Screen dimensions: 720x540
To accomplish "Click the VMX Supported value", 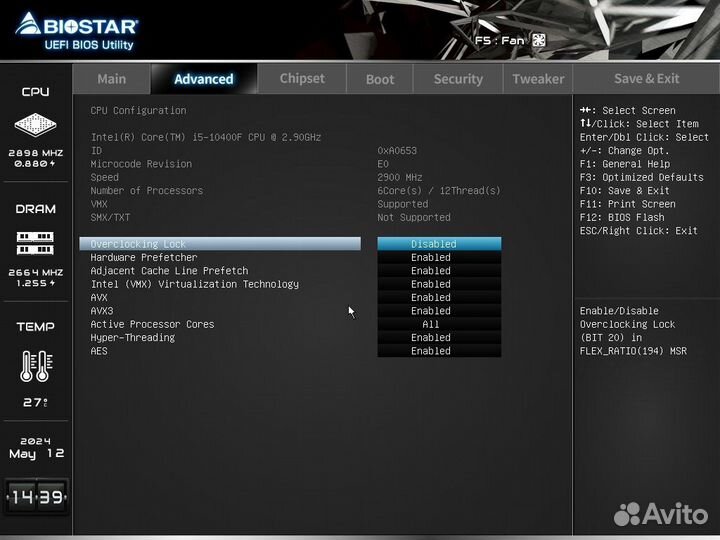I will click(403, 204).
